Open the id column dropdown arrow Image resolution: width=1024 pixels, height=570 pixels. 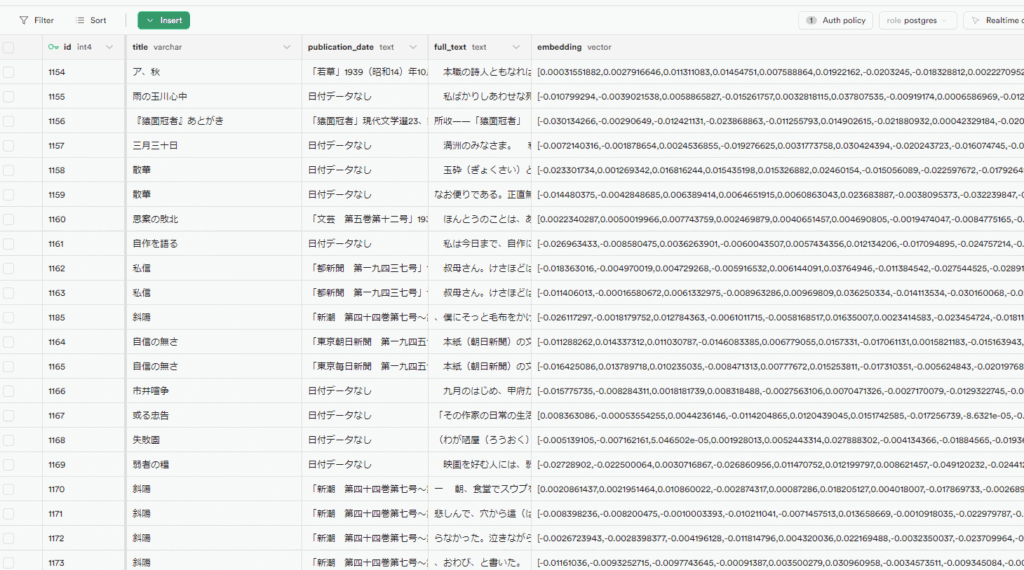112,47
